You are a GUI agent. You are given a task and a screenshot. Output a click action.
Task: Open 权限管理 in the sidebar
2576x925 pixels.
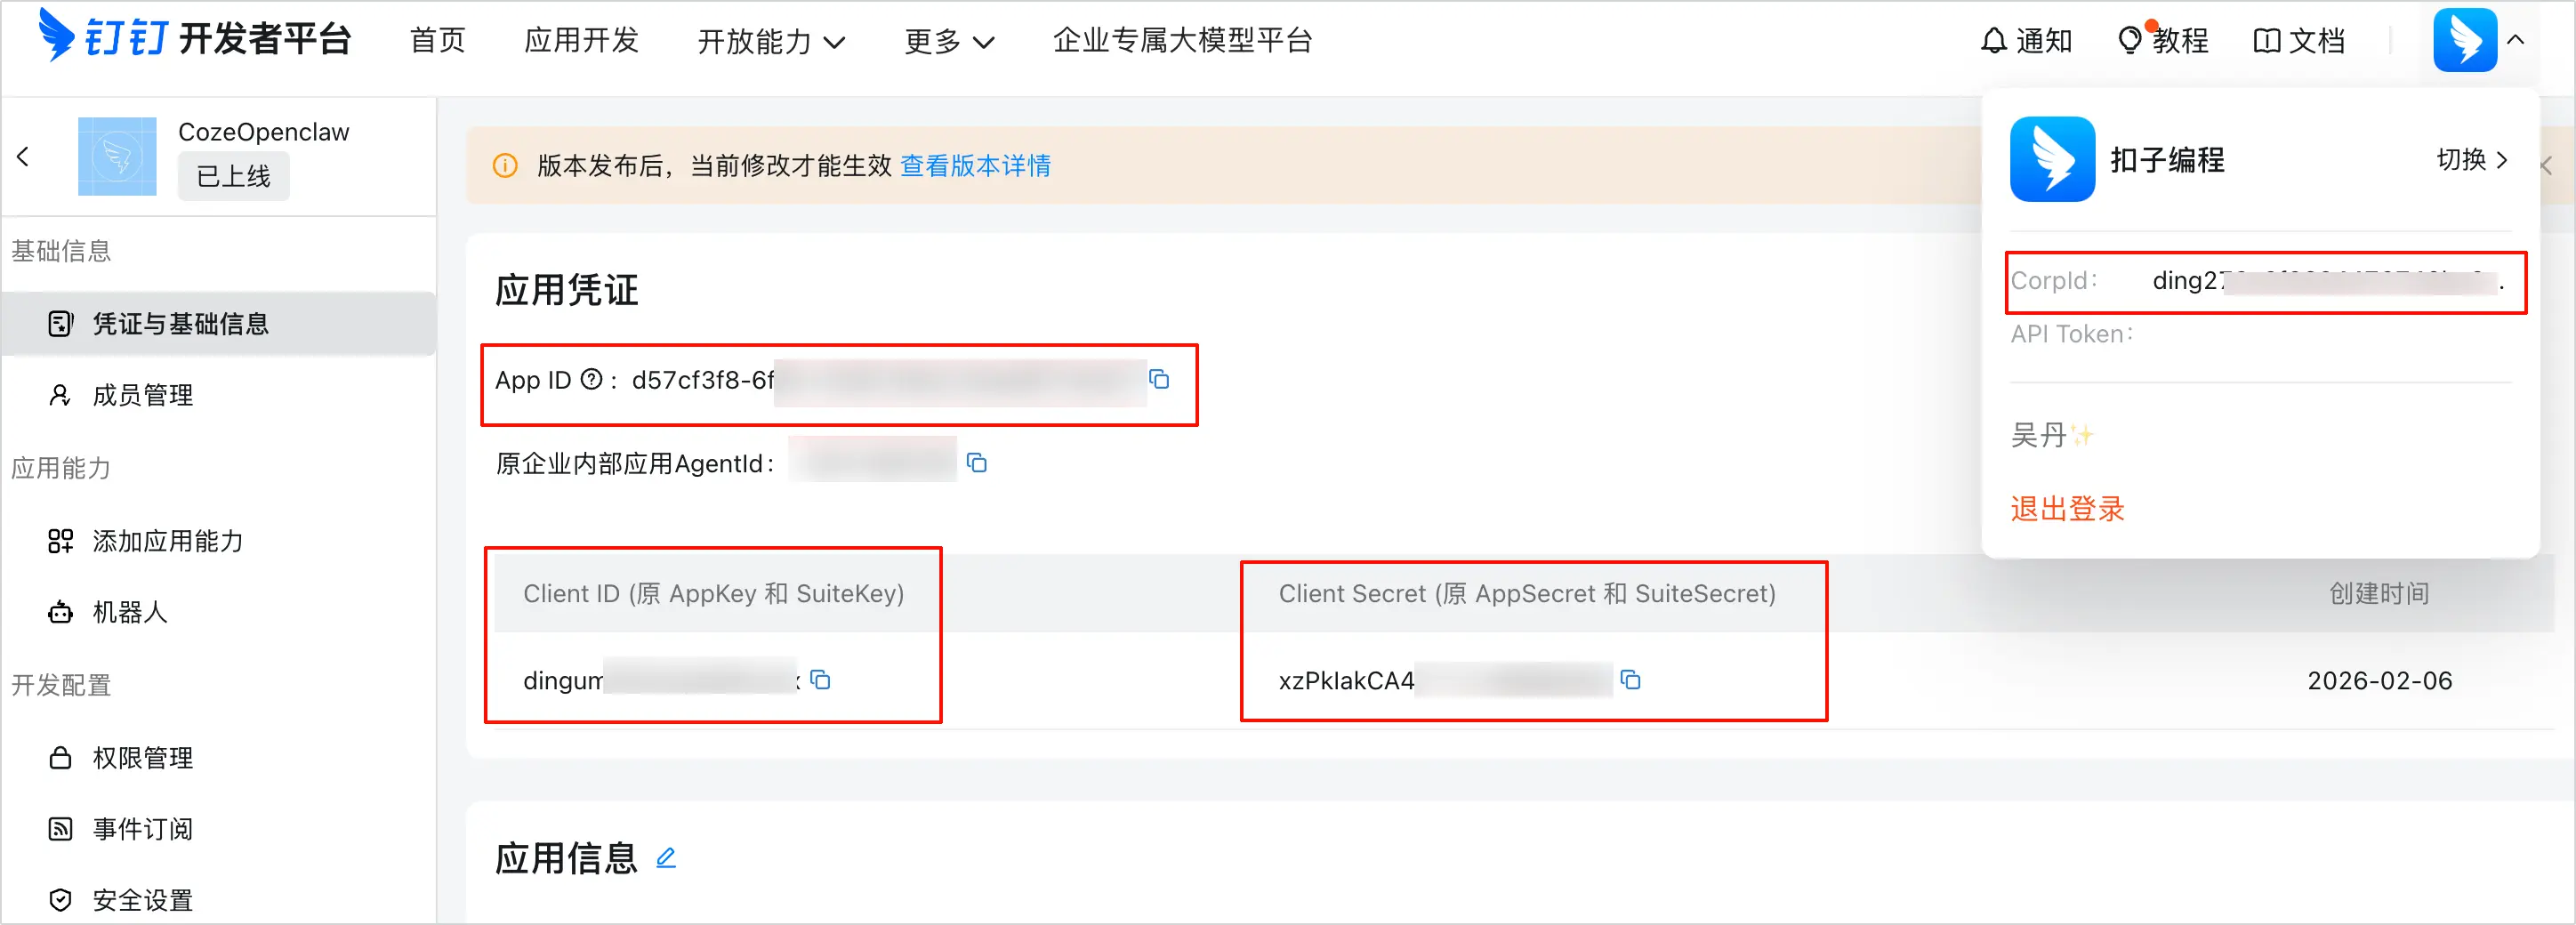point(142,758)
